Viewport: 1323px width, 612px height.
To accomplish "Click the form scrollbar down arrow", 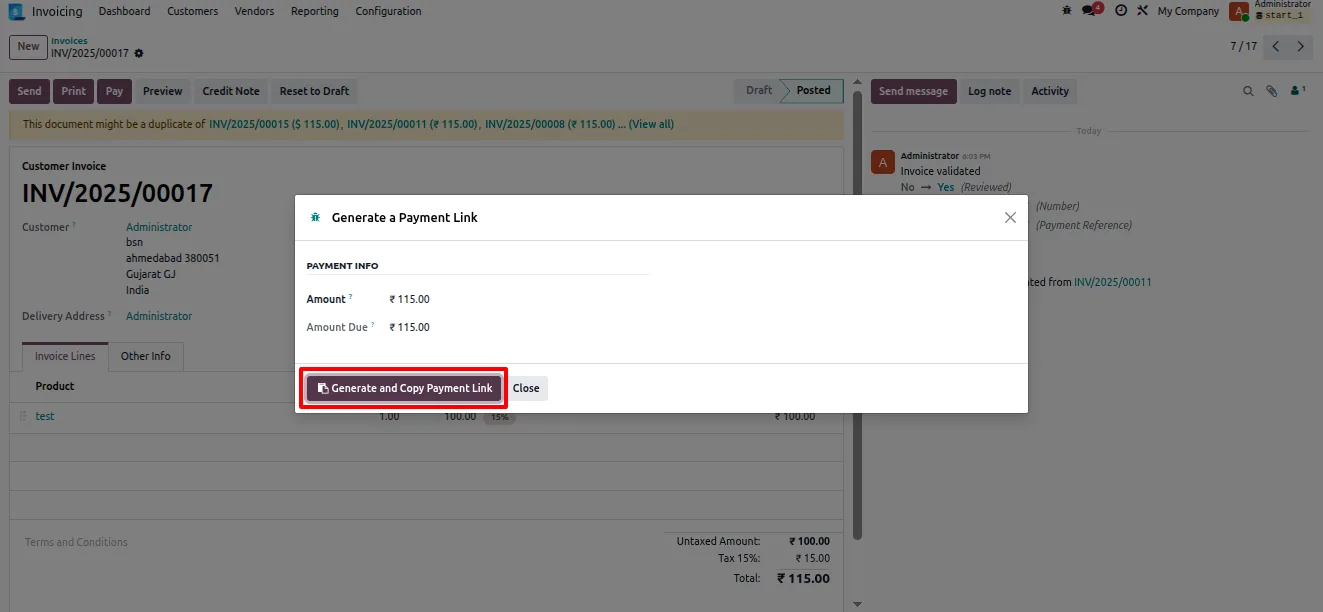I will pyautogui.click(x=857, y=604).
